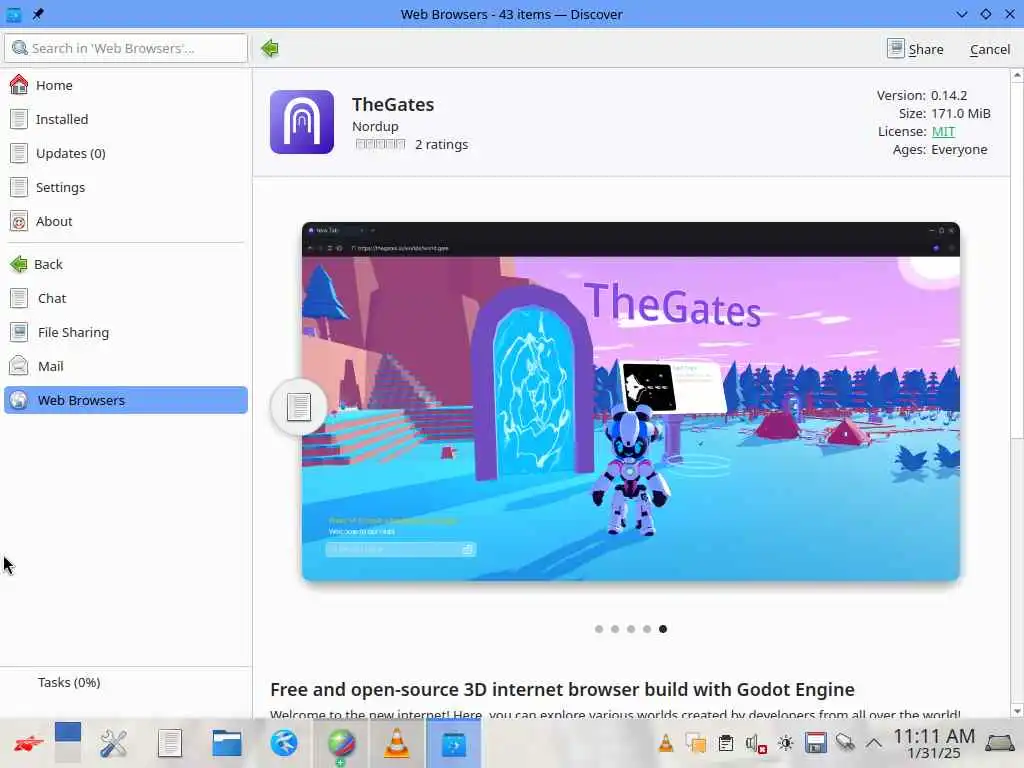Click the Cancel button
1024x768 pixels.
[x=989, y=49]
